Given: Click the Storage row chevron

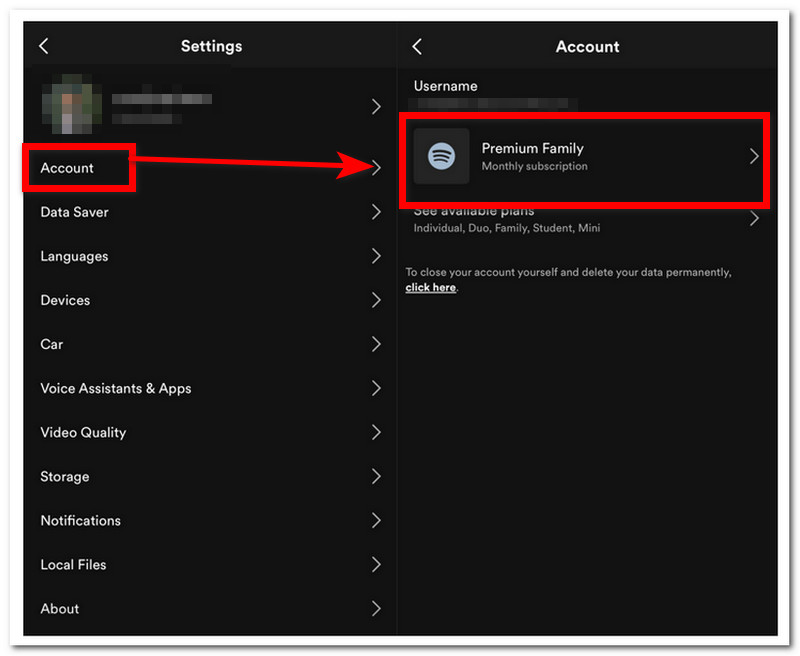Looking at the screenshot, I should point(376,476).
